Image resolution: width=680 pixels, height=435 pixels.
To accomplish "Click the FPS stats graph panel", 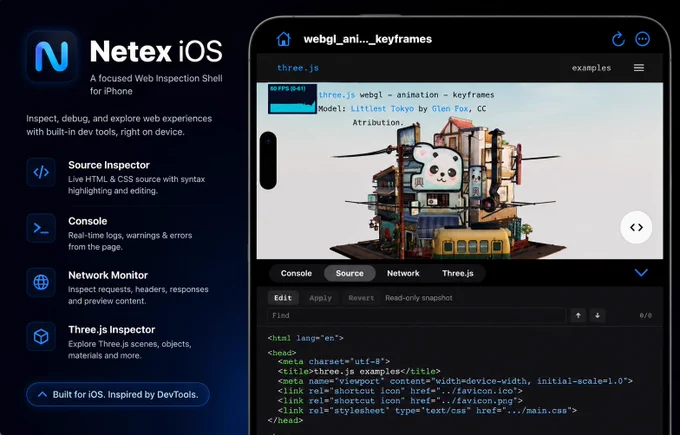I will click(x=292, y=99).
